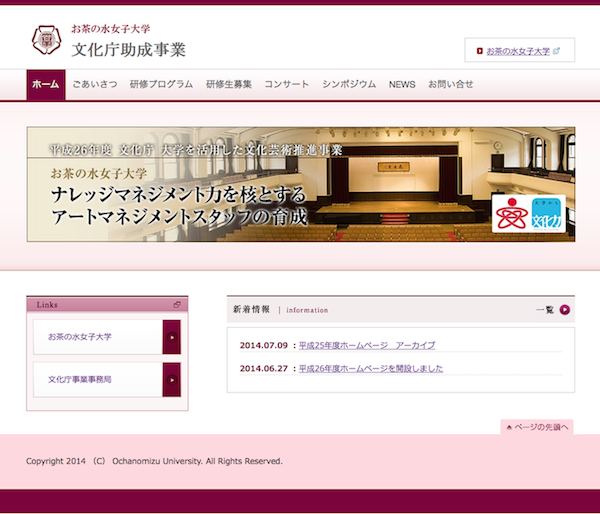Select 研修生募集 in the navigation bar

coord(228,85)
